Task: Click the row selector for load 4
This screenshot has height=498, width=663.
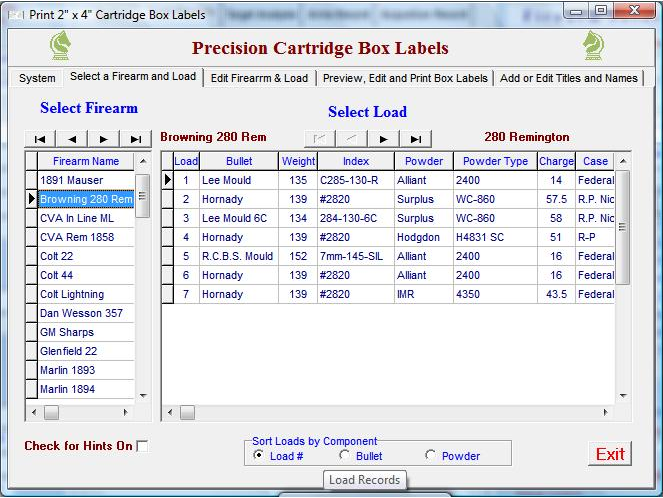Action: coord(167,237)
